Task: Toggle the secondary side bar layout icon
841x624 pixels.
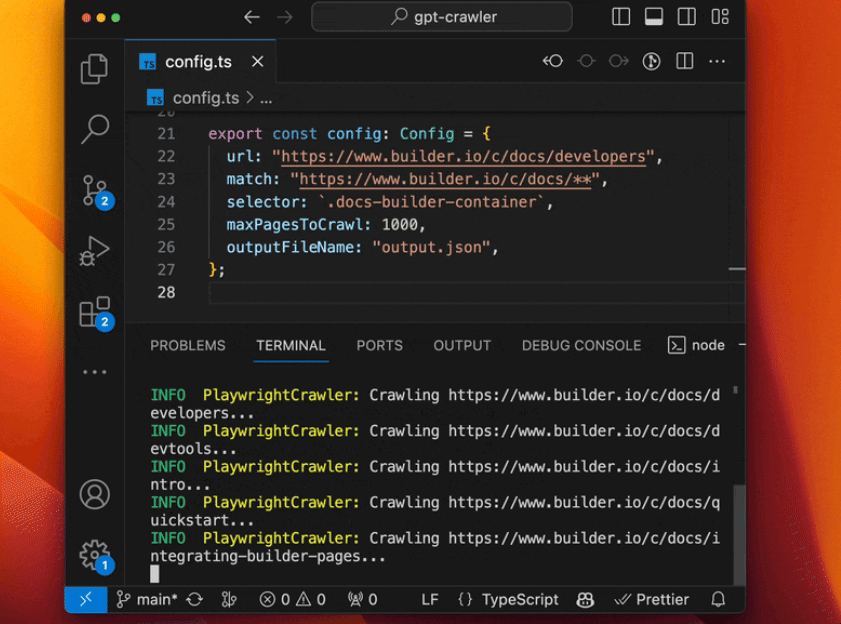Action: point(687,17)
